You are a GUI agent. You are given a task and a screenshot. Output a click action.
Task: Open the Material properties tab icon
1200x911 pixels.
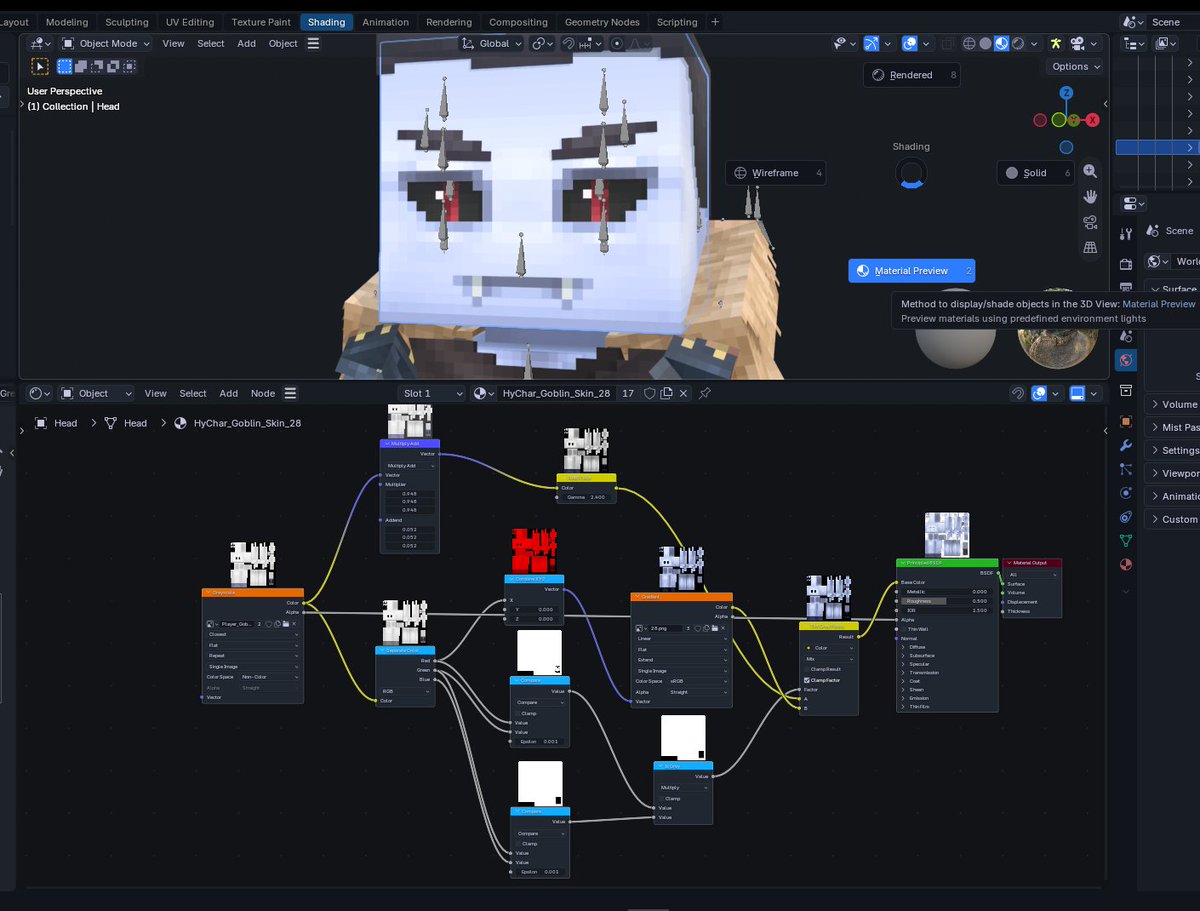(x=1126, y=565)
